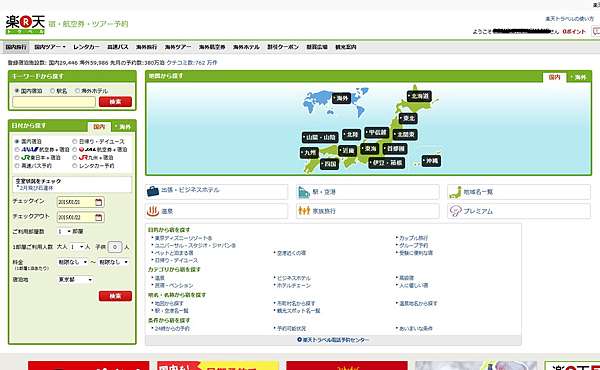Screen dimensions: 600x370
Task: Select 首都圏 region on the map
Action: pos(395,148)
